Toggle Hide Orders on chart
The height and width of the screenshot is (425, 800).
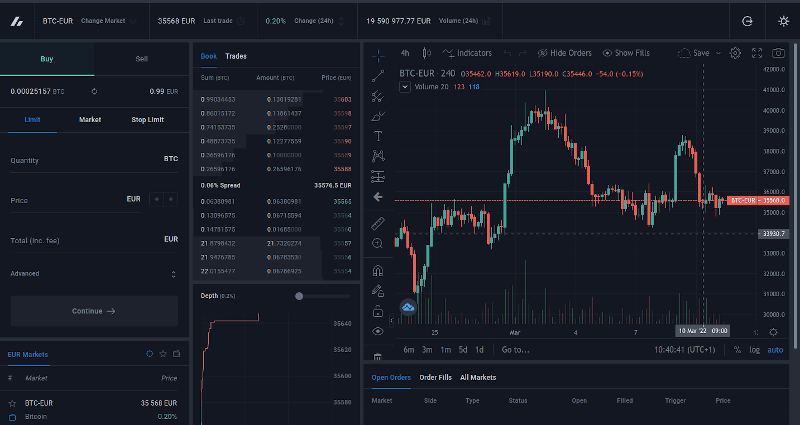click(x=565, y=53)
